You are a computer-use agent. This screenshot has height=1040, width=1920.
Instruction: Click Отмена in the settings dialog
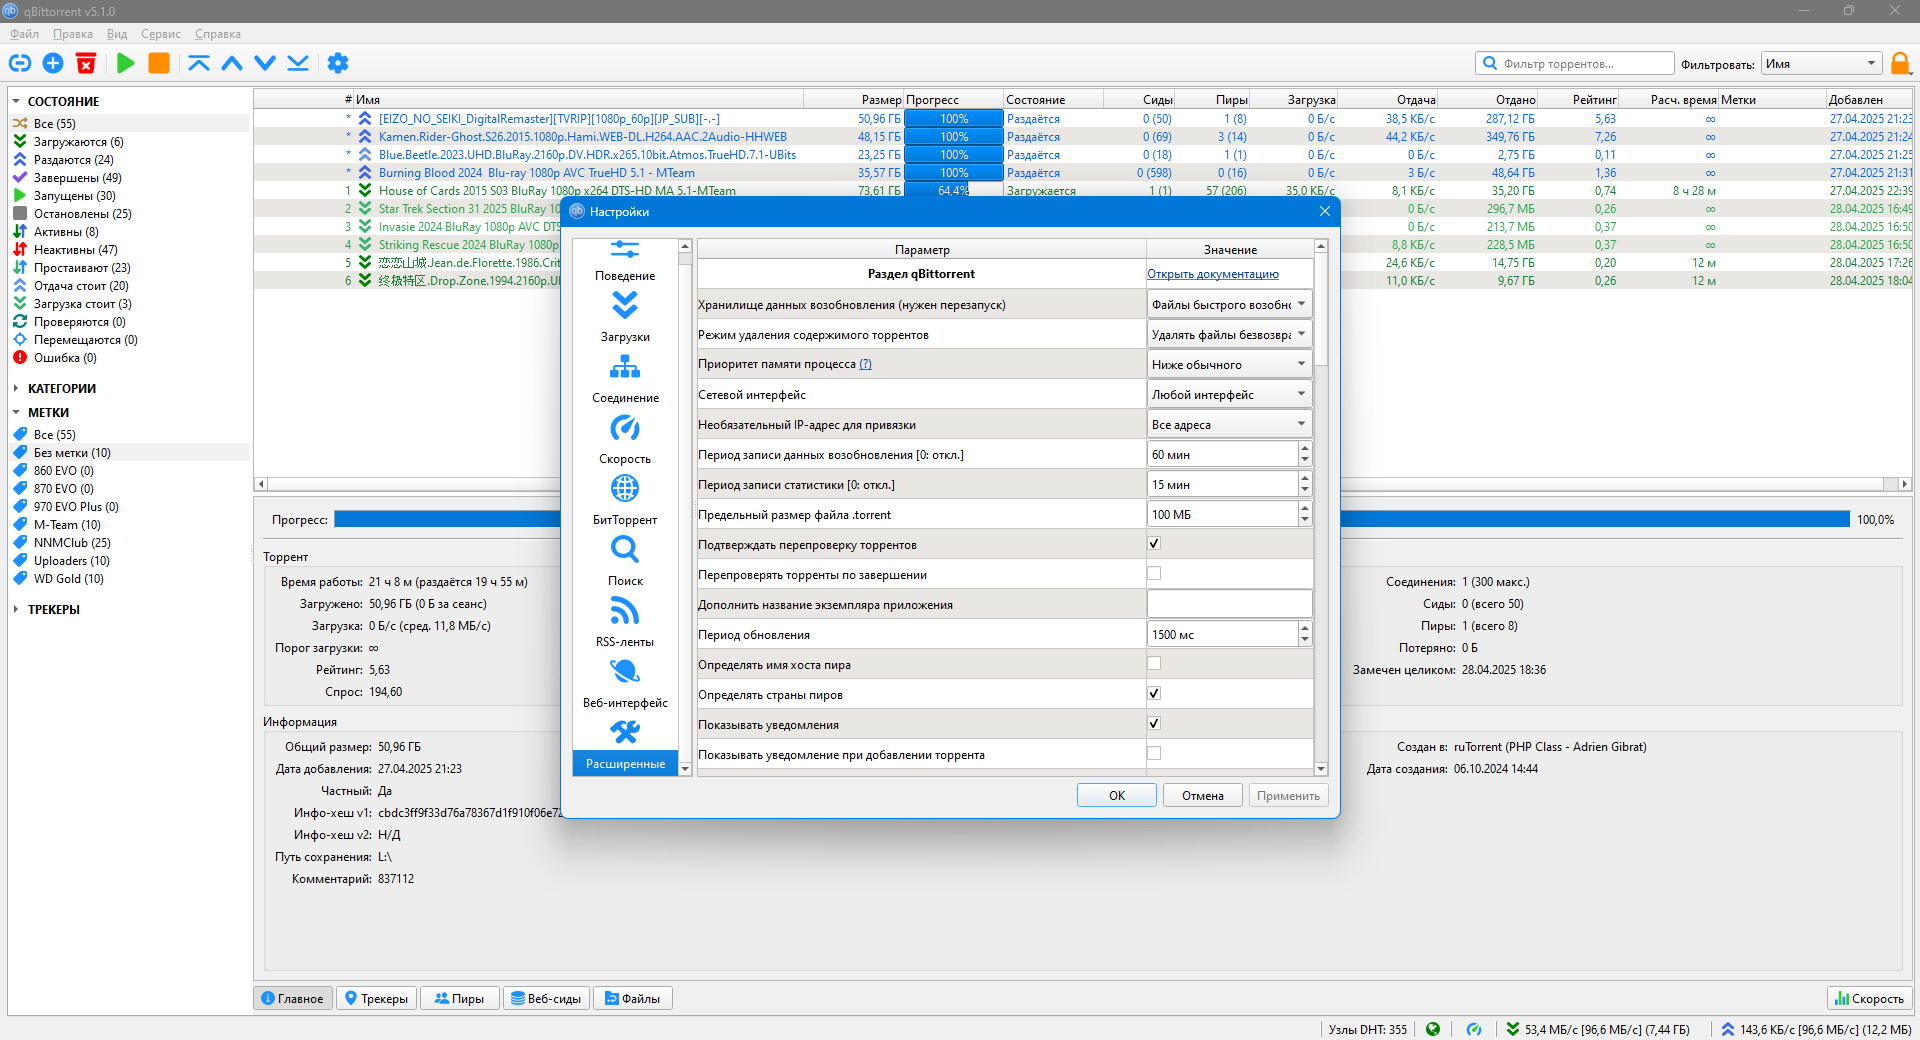(1203, 796)
